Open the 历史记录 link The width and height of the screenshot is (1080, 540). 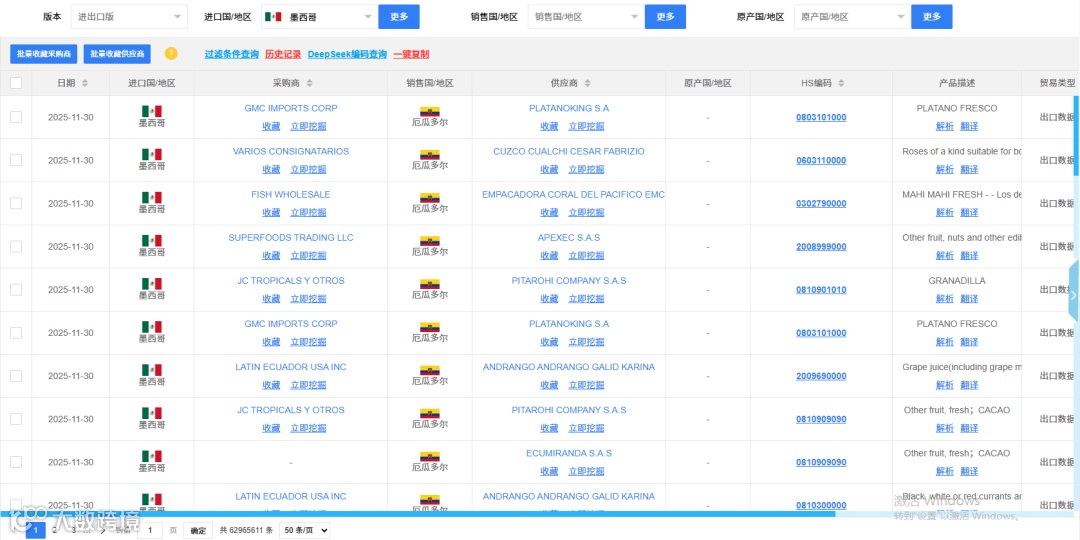pyautogui.click(x=283, y=54)
